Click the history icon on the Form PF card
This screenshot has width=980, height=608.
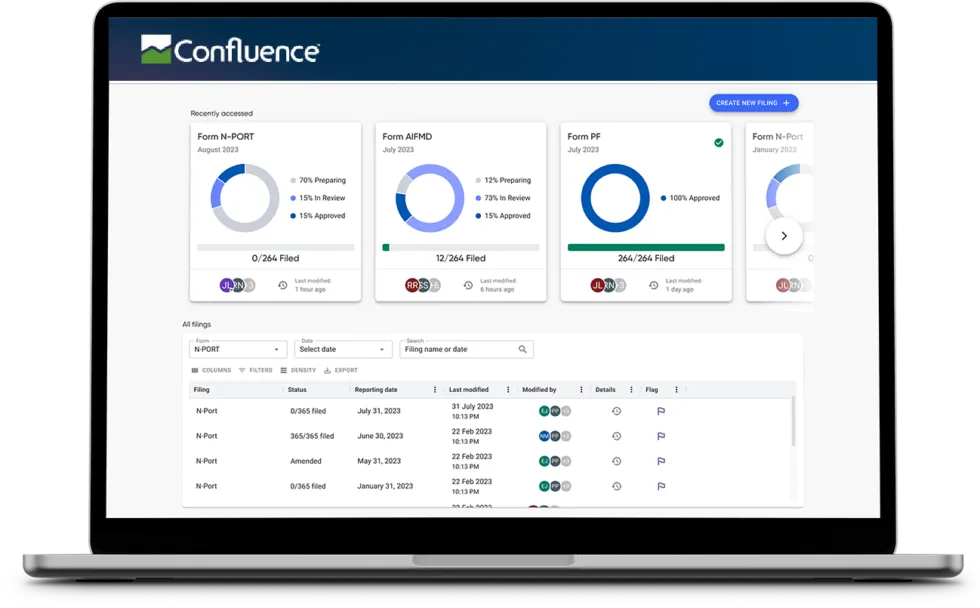(653, 286)
